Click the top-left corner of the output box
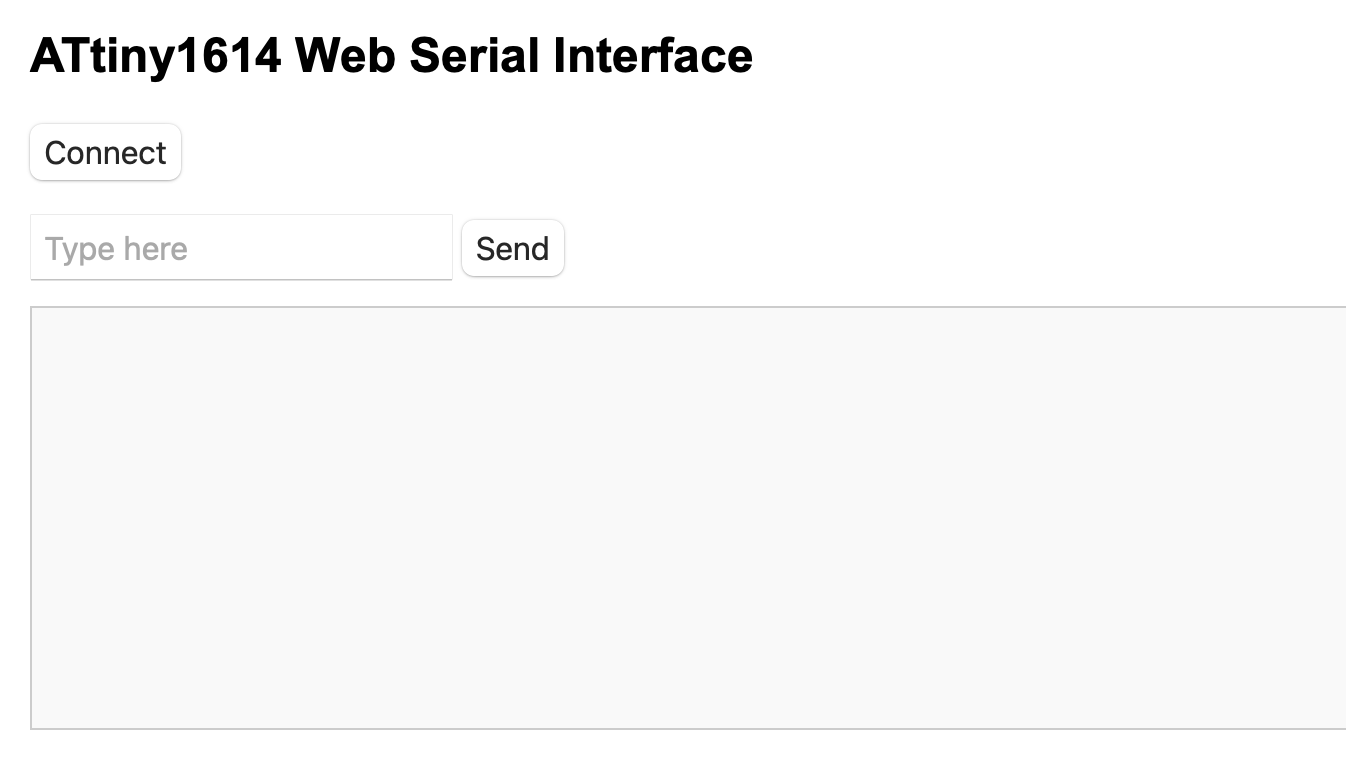Screen dimensions: 1346x764 [x=34, y=310]
